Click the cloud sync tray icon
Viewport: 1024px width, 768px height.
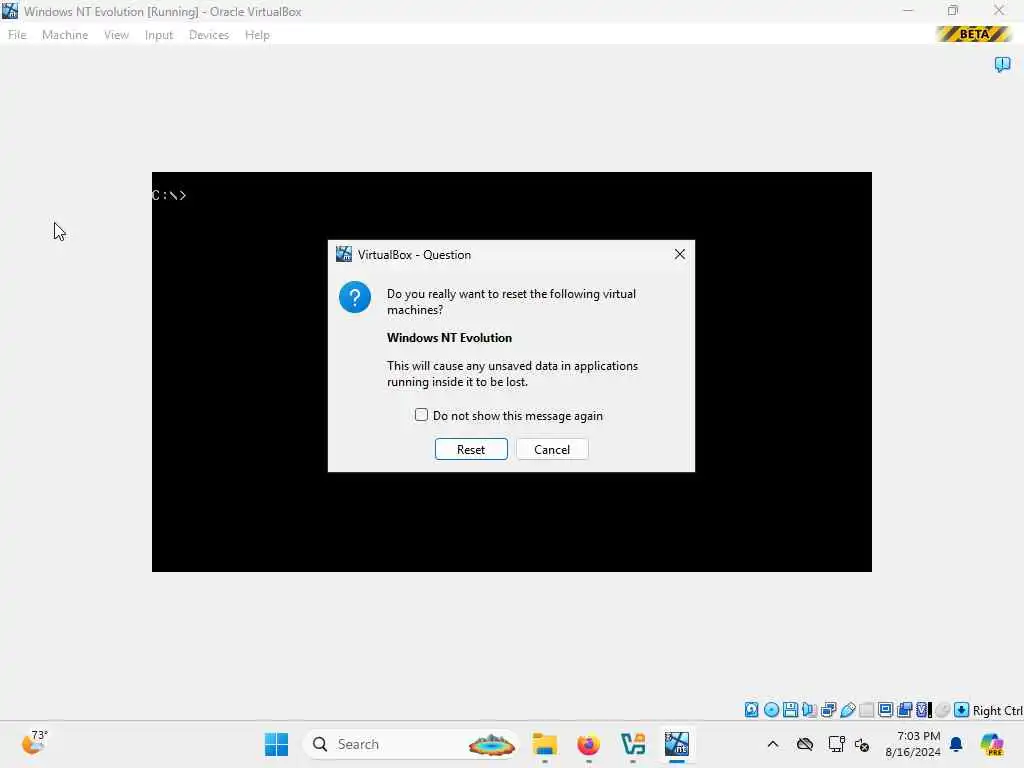pyautogui.click(x=805, y=744)
